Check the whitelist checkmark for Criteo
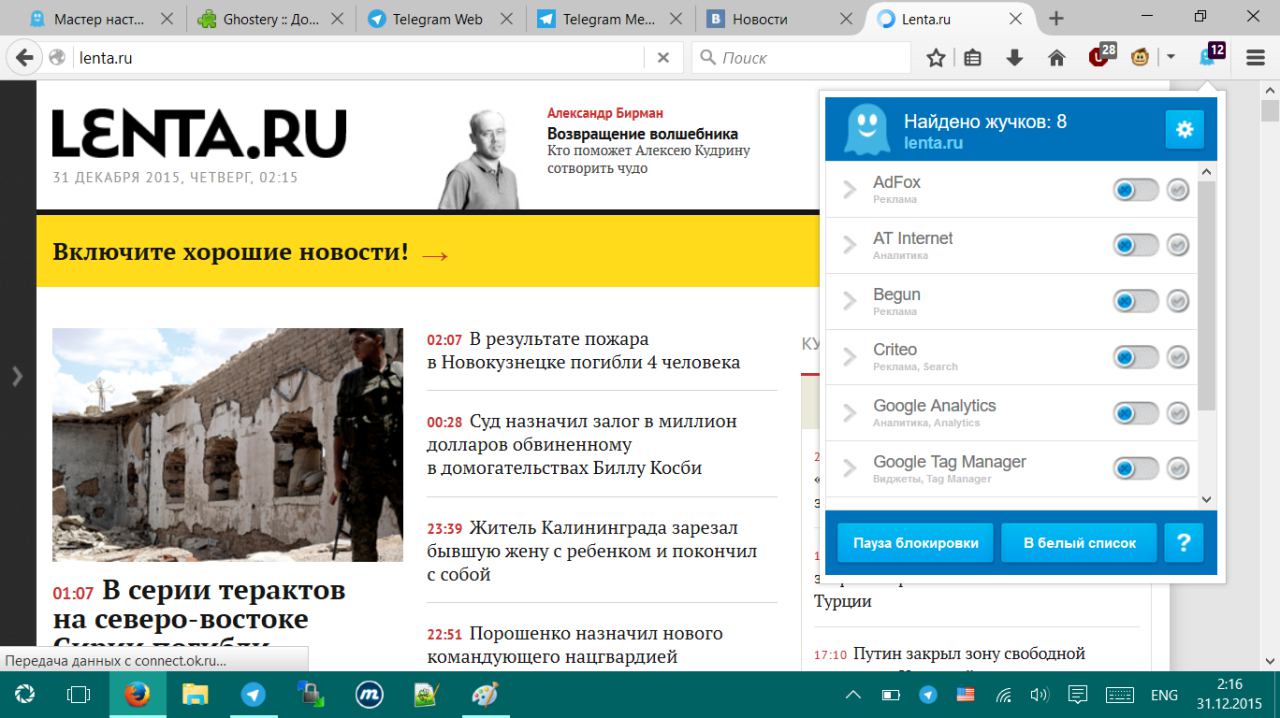1280x718 pixels. click(x=1178, y=357)
